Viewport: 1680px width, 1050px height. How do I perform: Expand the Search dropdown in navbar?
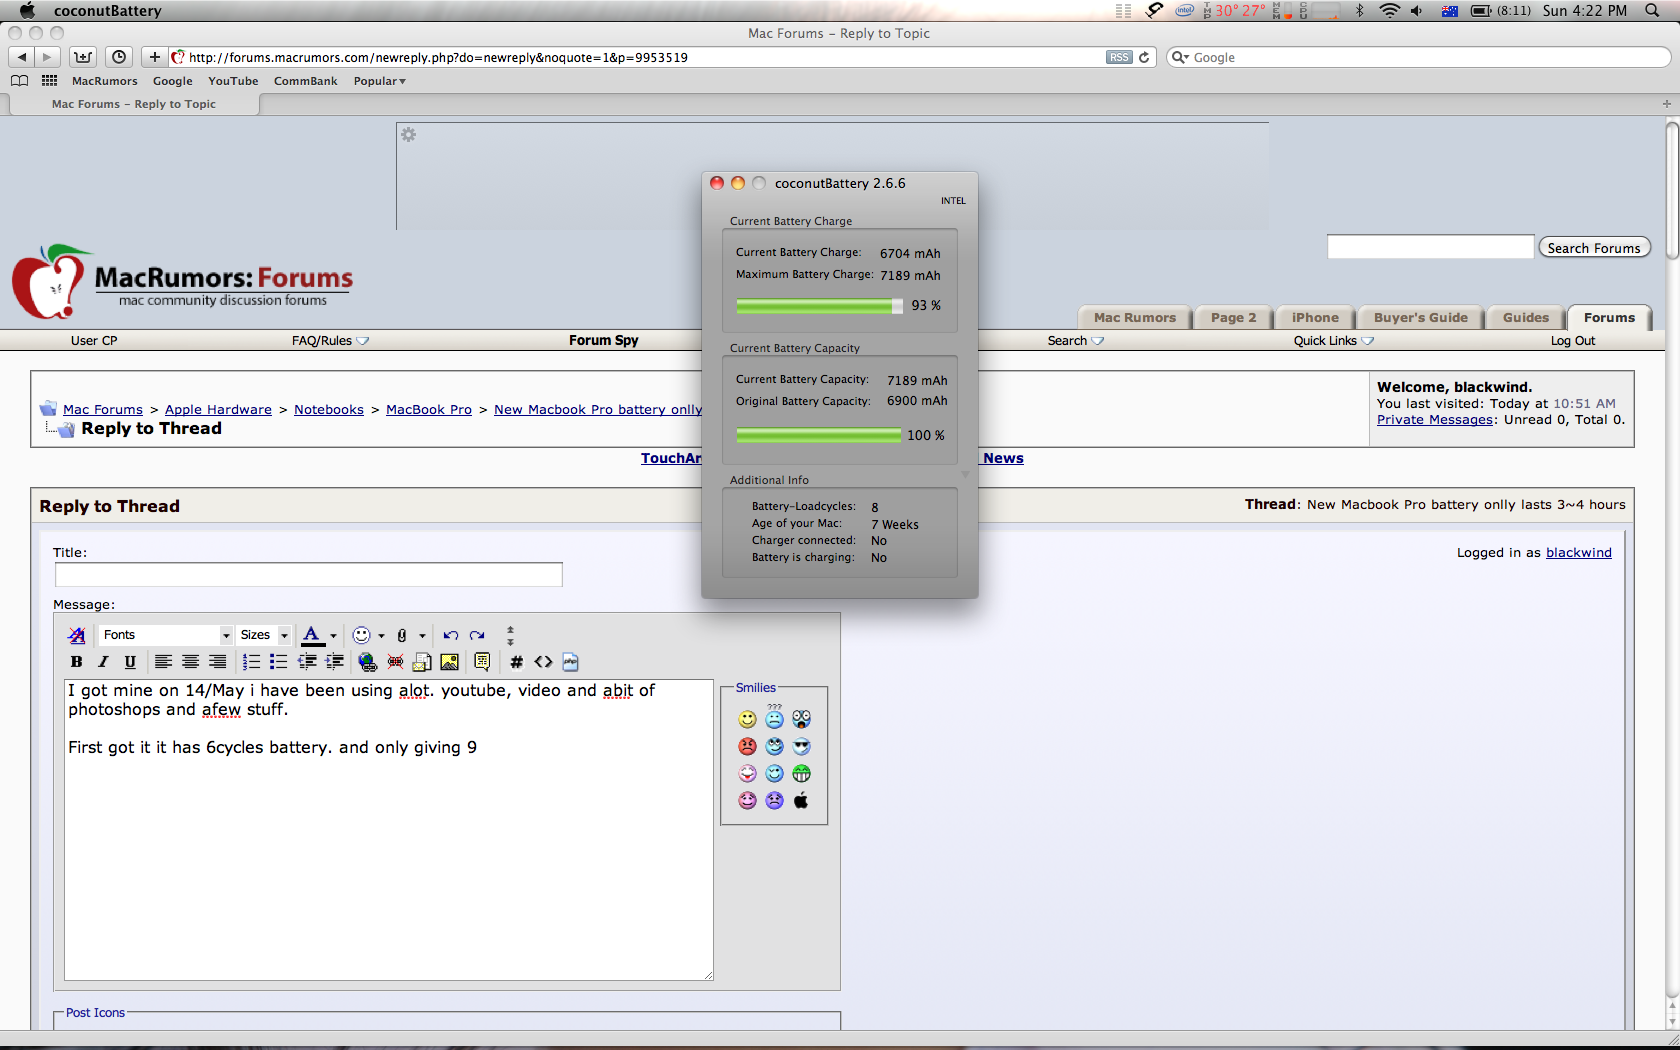tap(1075, 341)
